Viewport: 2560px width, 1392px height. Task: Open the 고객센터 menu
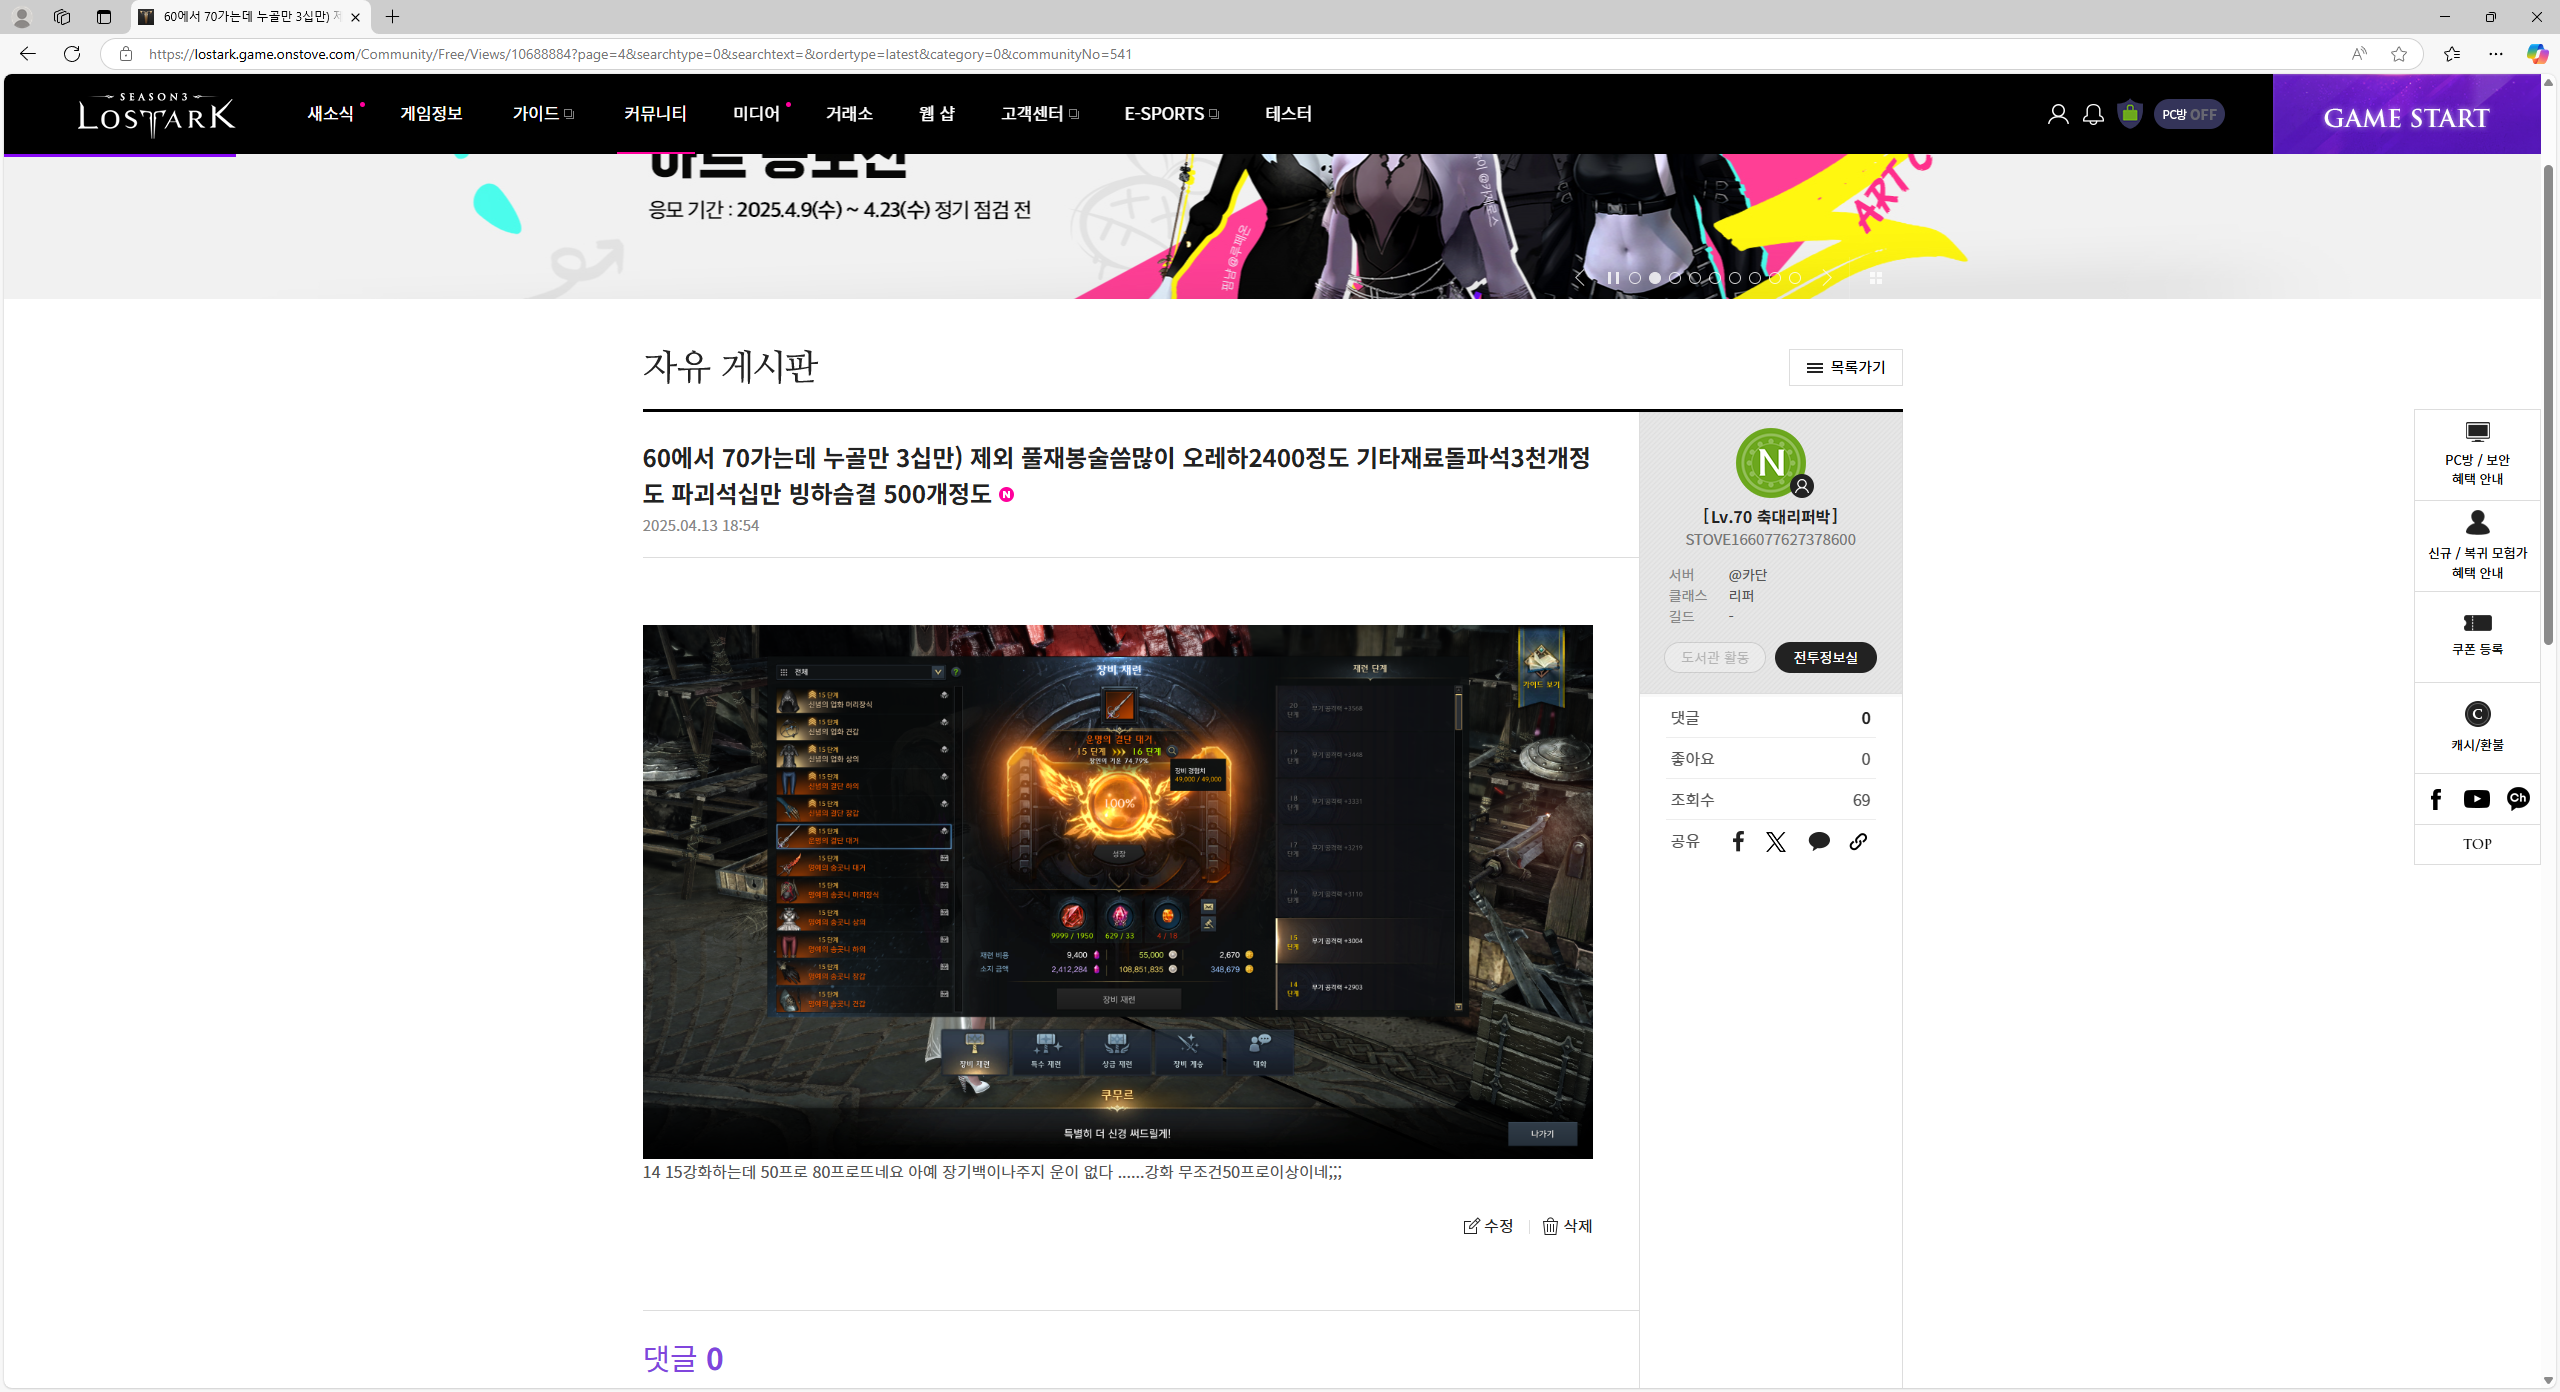[x=1039, y=114]
